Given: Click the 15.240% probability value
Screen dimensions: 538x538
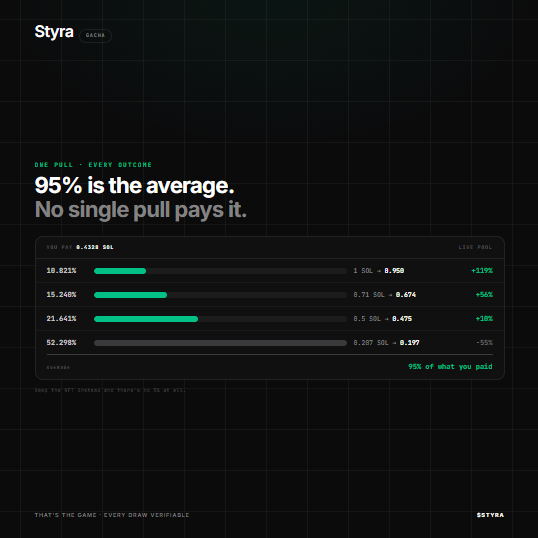Looking at the screenshot, I should tap(61, 295).
